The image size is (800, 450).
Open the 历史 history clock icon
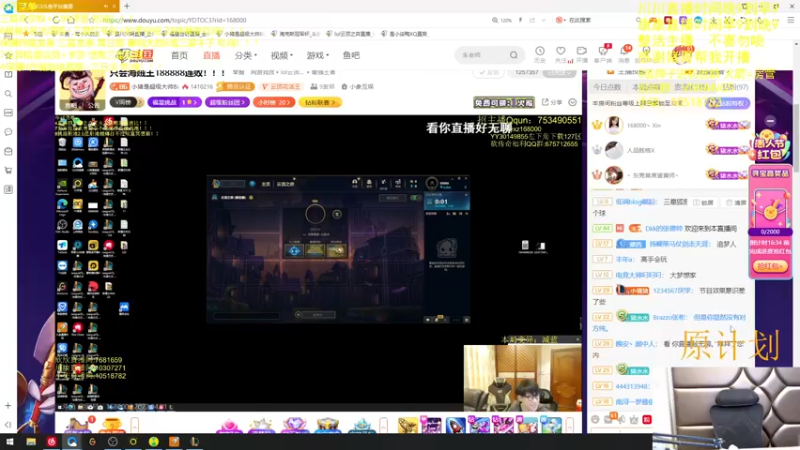tap(540, 54)
